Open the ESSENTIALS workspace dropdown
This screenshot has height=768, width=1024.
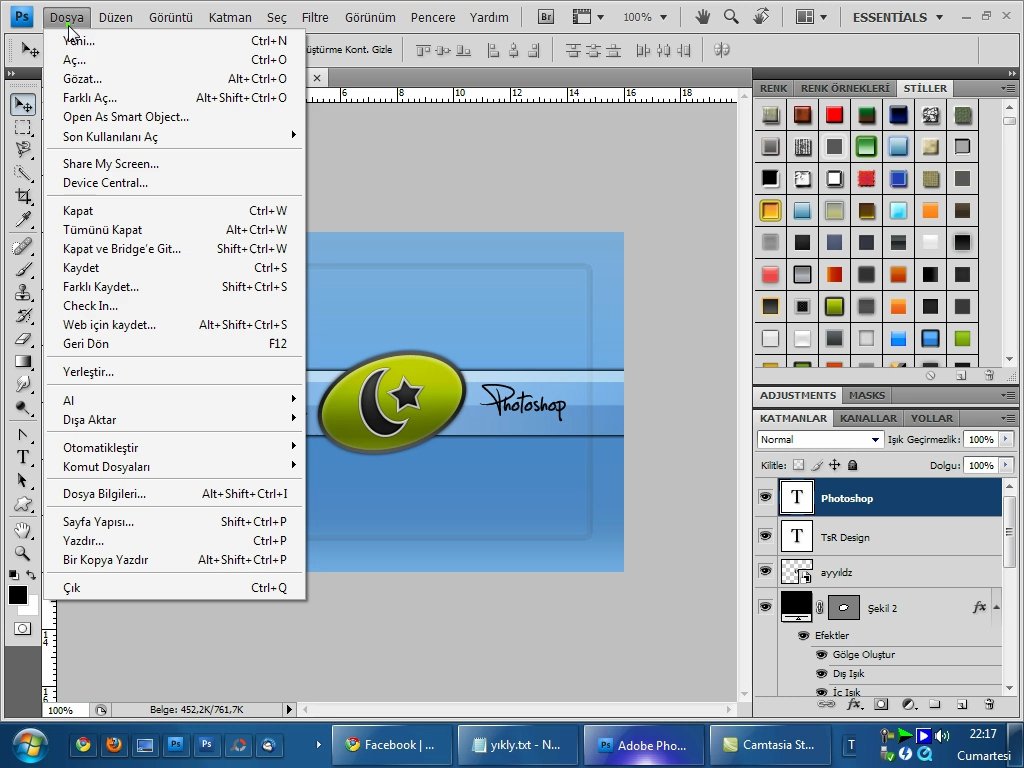897,17
